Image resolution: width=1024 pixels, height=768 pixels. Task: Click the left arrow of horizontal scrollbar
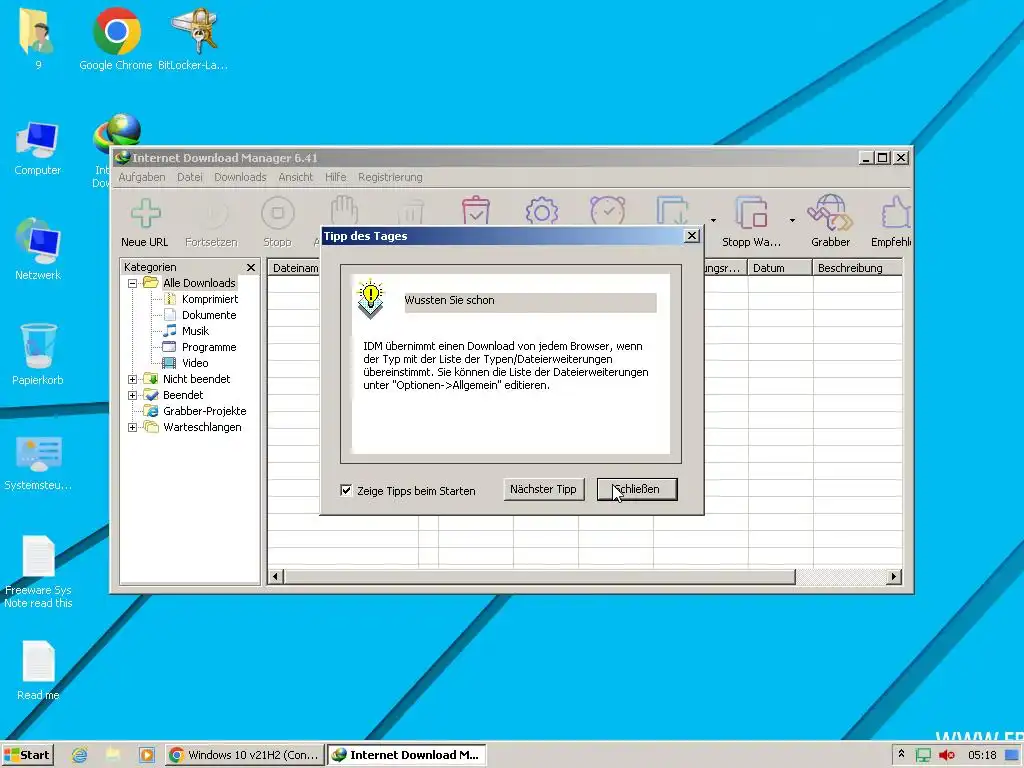(x=275, y=577)
